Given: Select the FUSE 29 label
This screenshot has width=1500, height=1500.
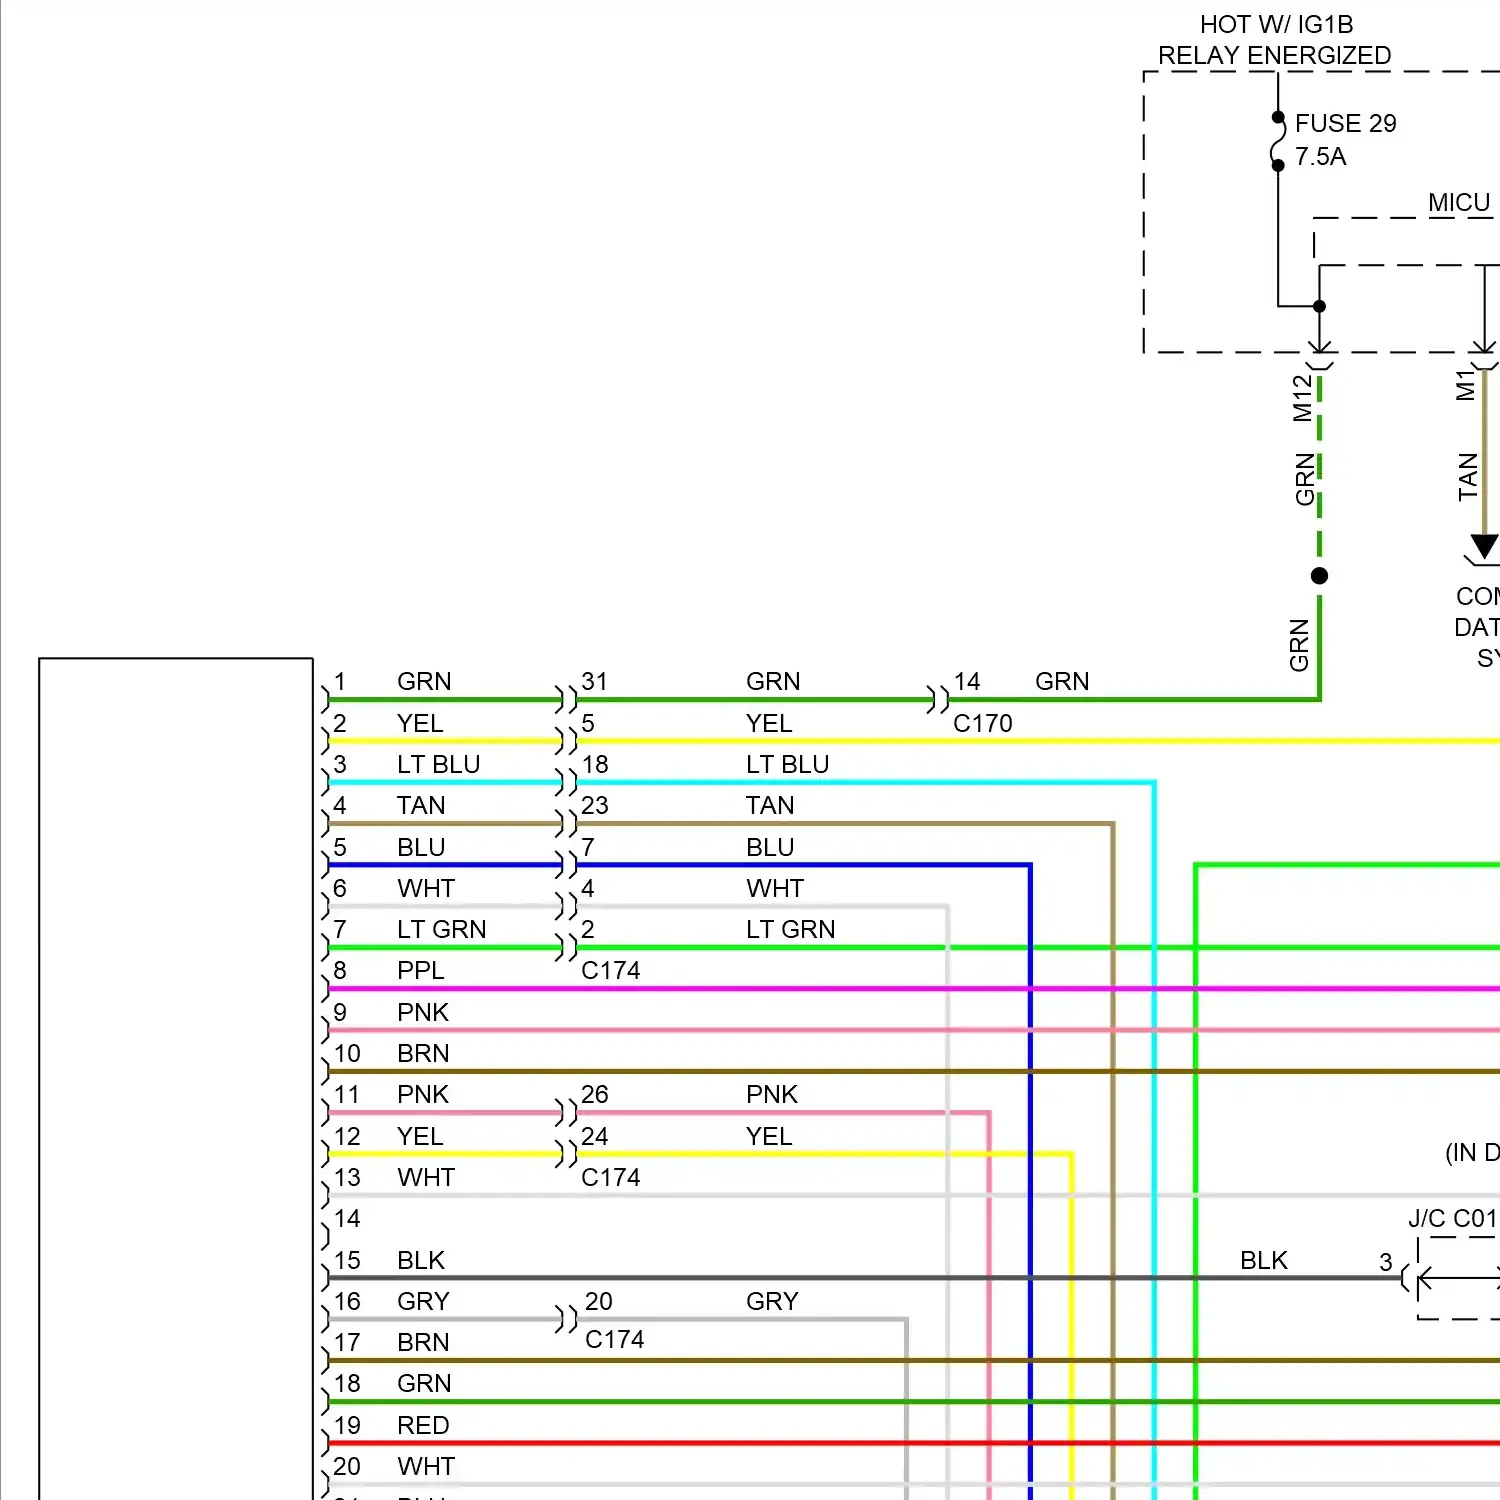Looking at the screenshot, I should tap(1345, 123).
